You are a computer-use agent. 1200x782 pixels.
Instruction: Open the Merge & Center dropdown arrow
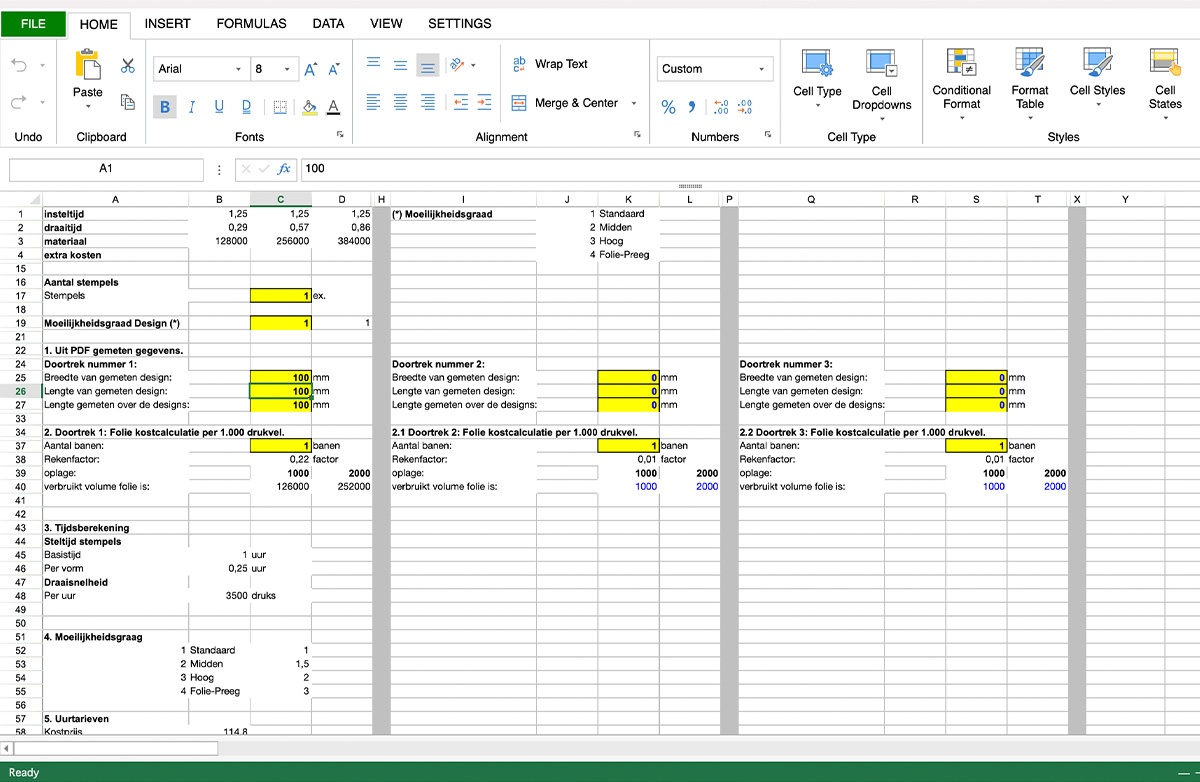[634, 103]
